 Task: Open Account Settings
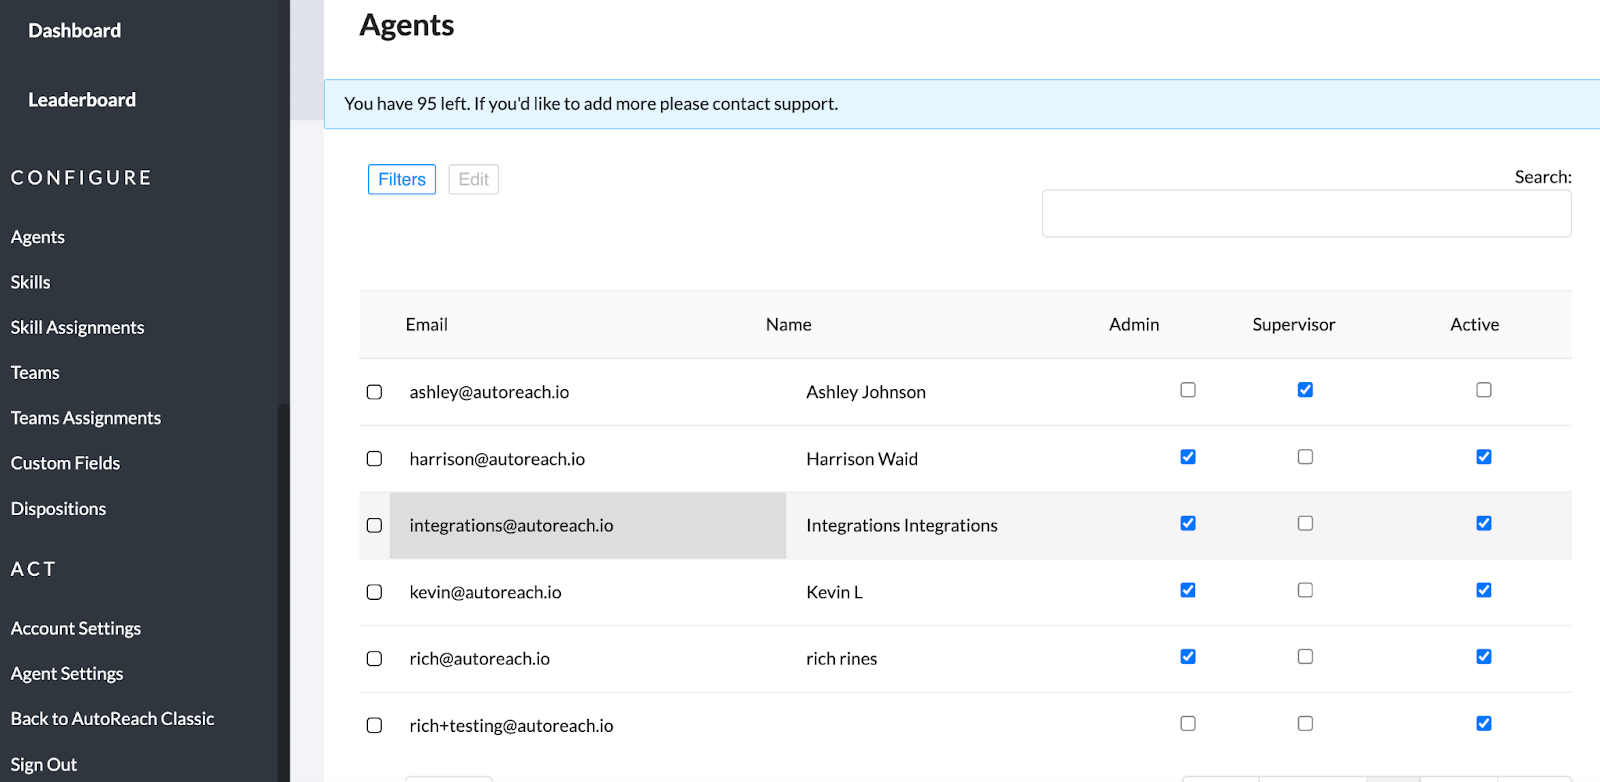(76, 628)
